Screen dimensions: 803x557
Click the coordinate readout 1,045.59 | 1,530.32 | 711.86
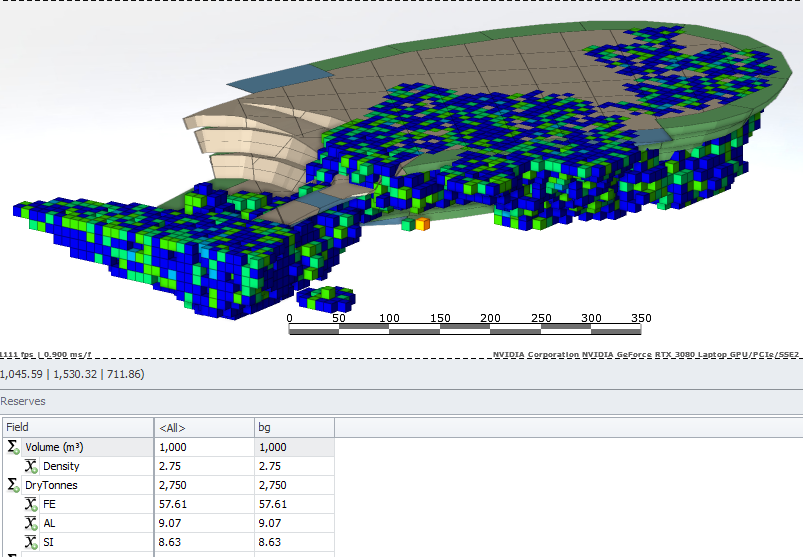point(72,374)
